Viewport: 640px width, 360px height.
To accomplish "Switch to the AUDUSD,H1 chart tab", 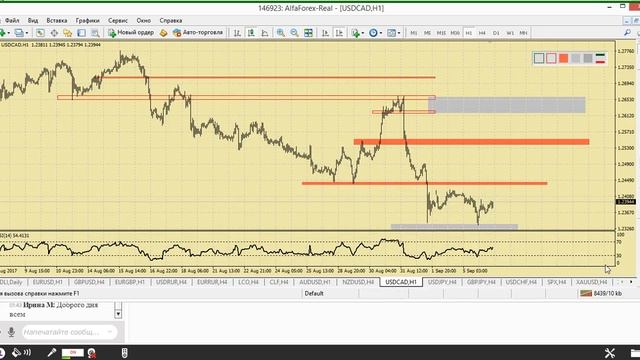I will 315,282.
